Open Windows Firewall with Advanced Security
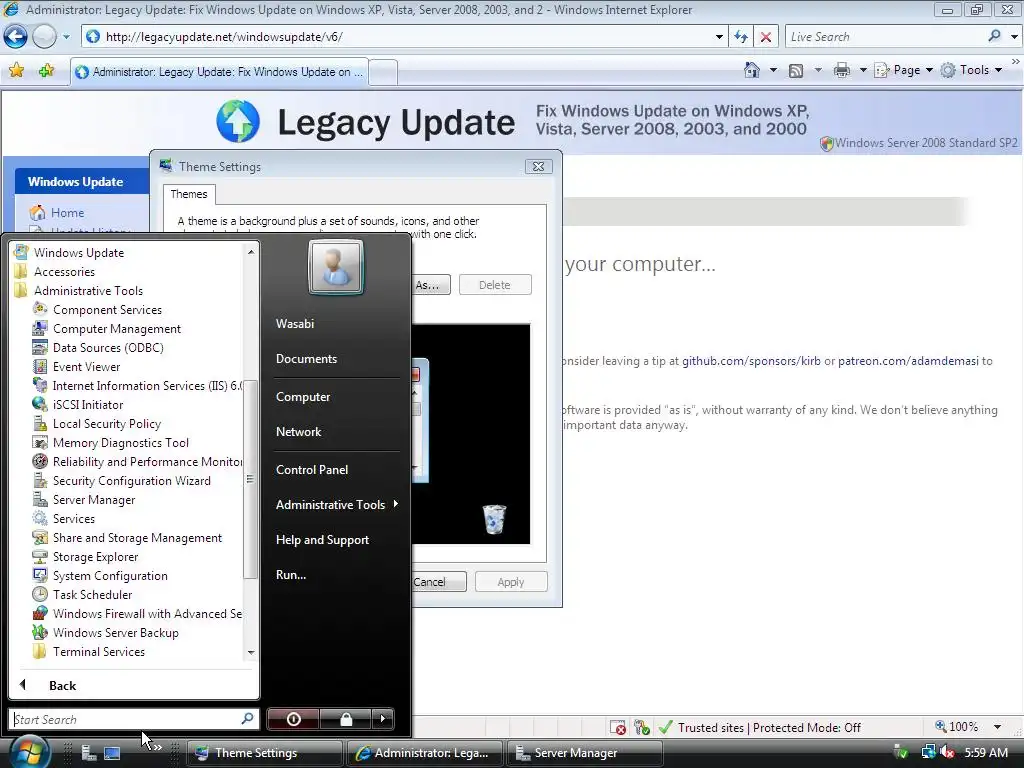Image resolution: width=1024 pixels, height=768 pixels. (x=137, y=613)
